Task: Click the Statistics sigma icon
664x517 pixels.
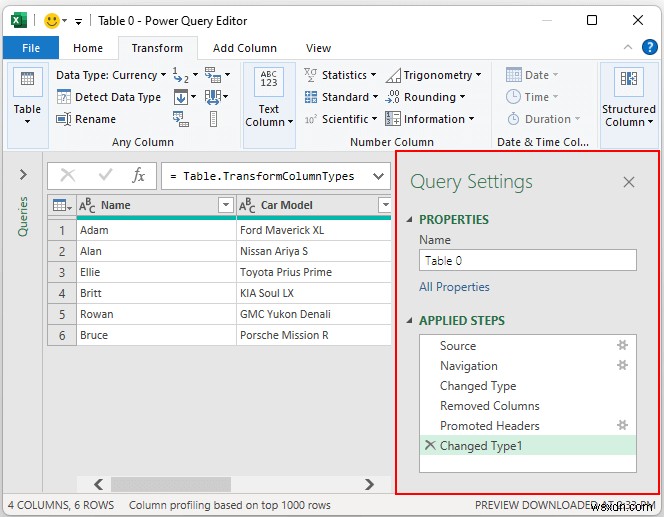Action: tap(310, 75)
